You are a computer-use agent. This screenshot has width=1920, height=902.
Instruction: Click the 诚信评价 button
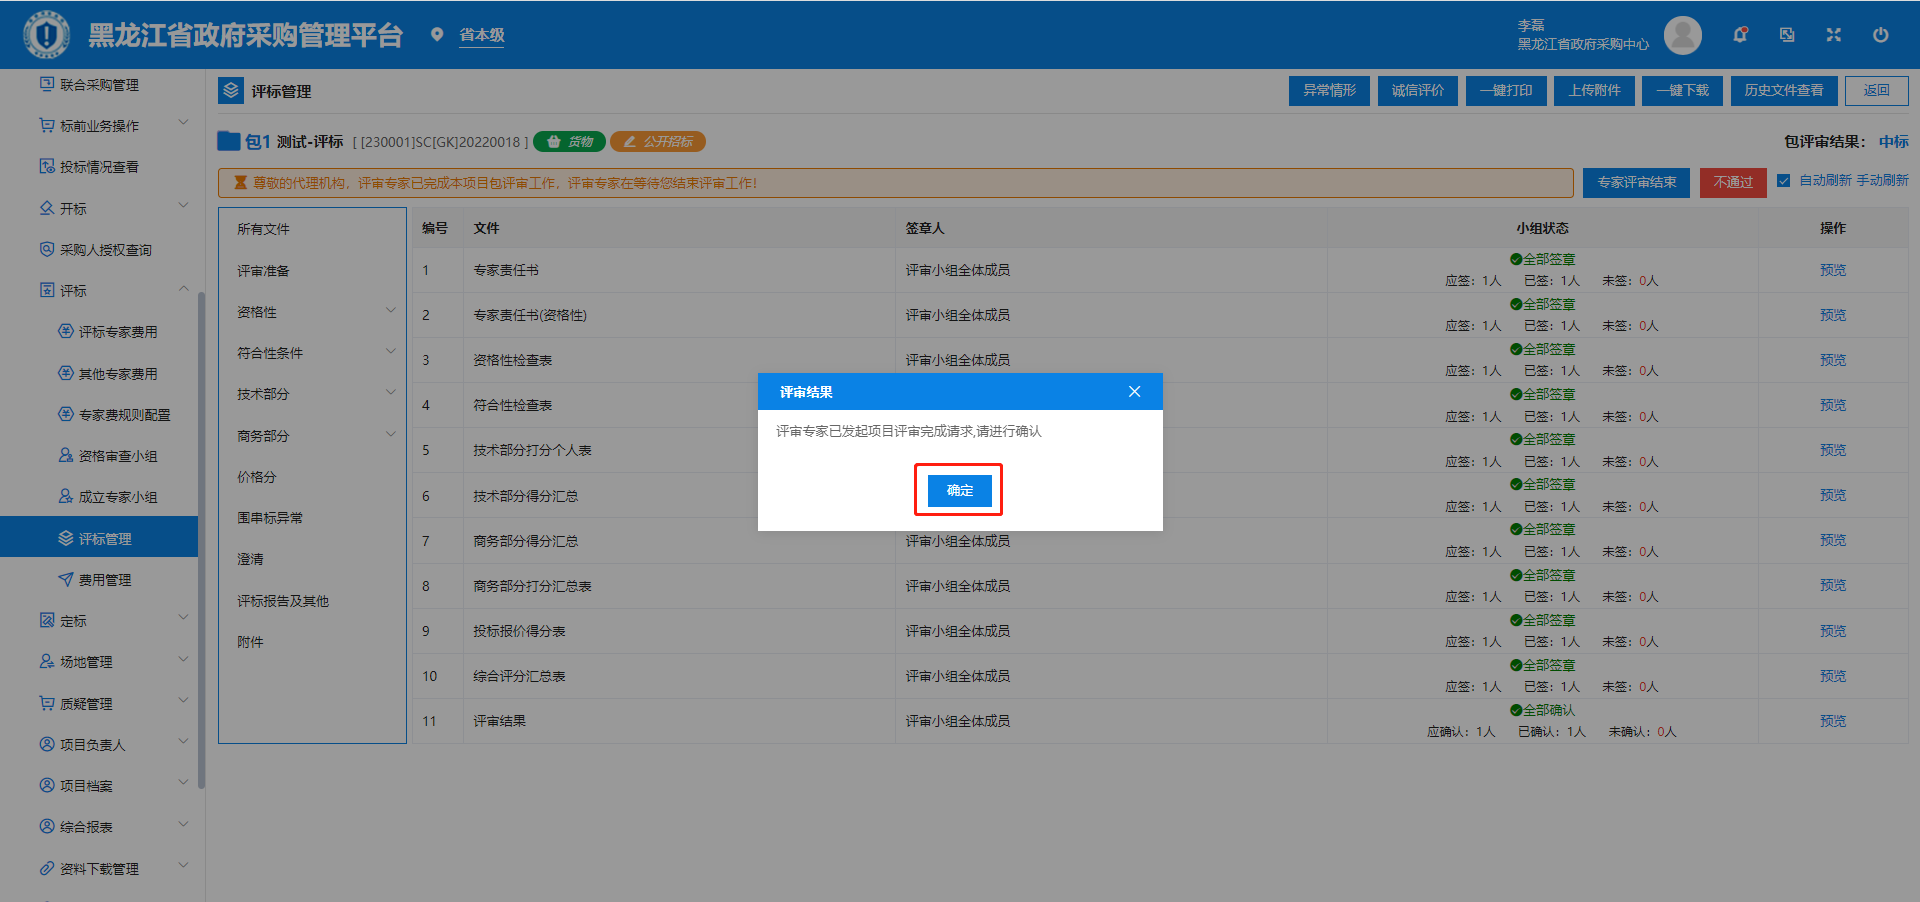point(1417,90)
